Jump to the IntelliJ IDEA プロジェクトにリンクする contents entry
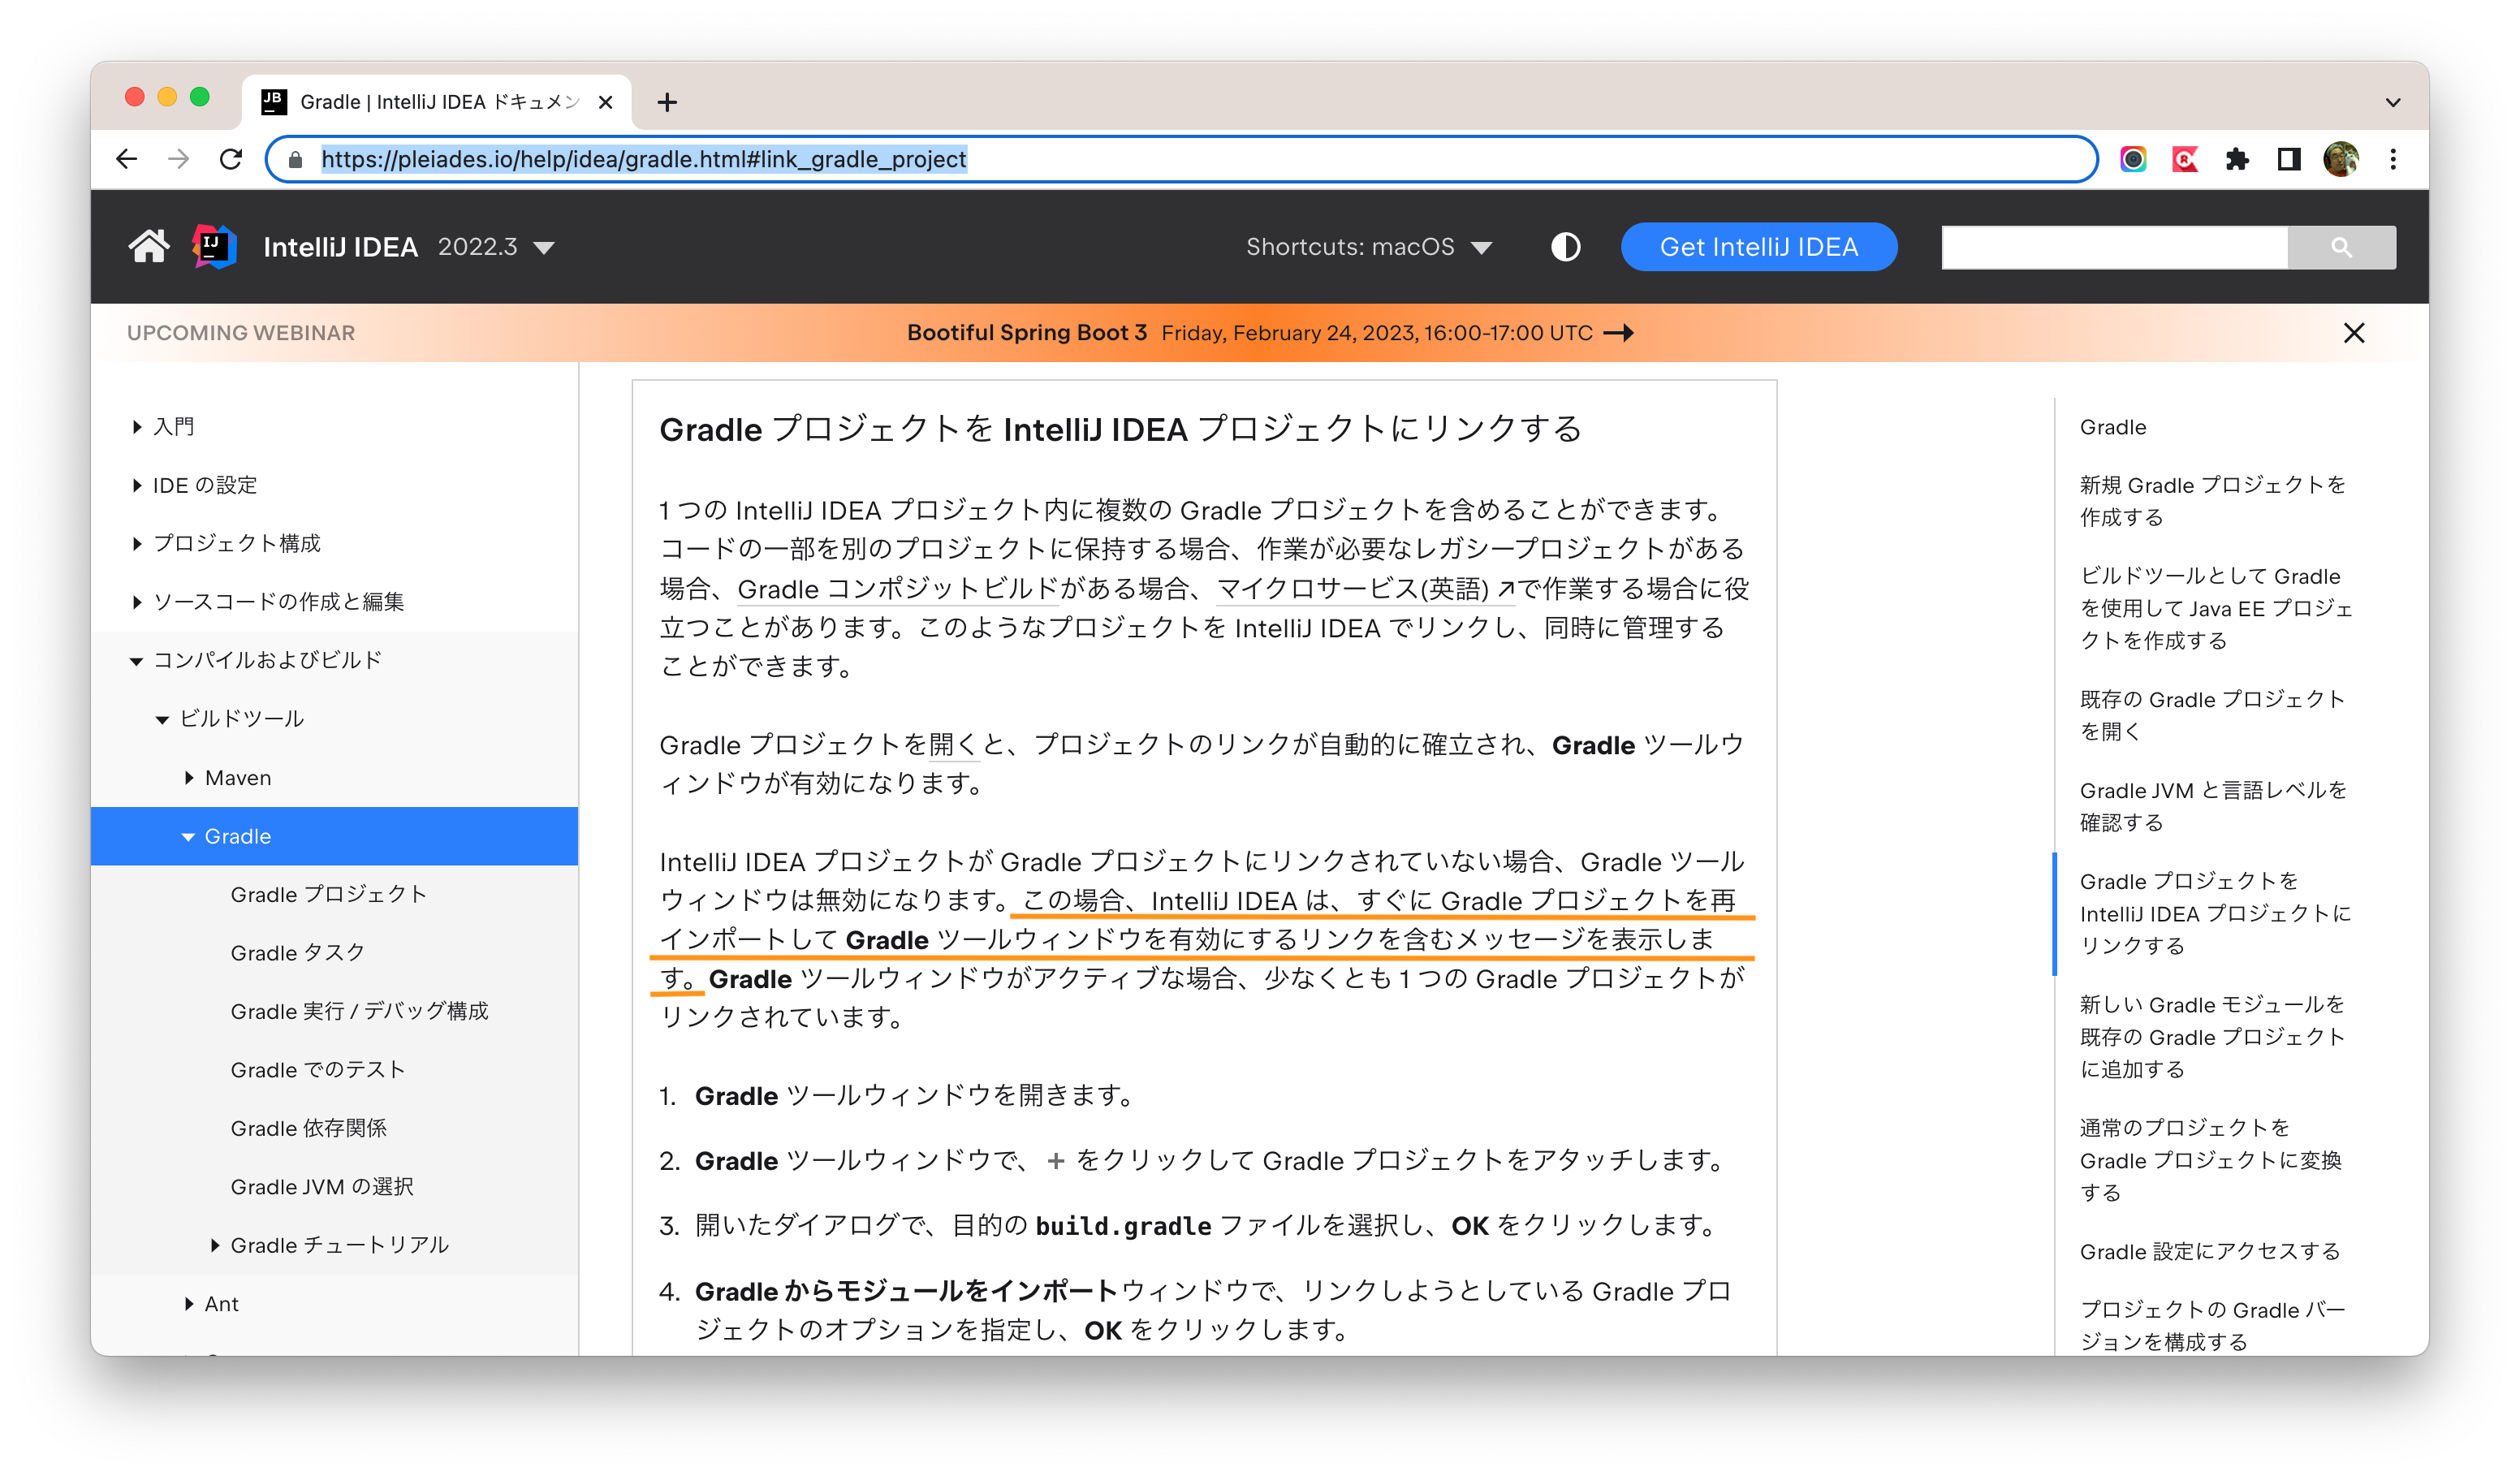Viewport: 2520px width, 1476px height. [2215, 913]
